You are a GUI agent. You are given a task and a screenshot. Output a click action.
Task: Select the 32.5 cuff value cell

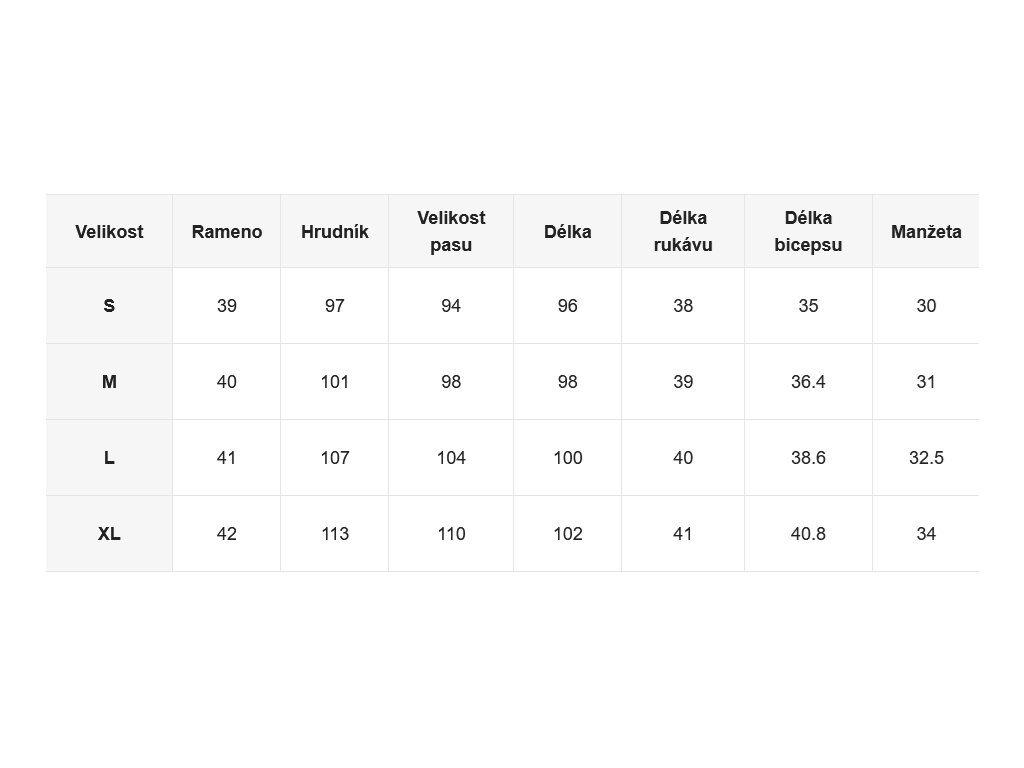click(x=926, y=458)
